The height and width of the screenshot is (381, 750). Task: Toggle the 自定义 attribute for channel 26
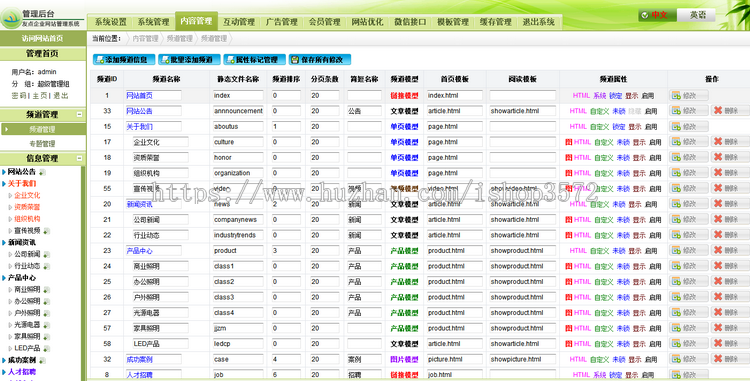pyautogui.click(x=604, y=297)
